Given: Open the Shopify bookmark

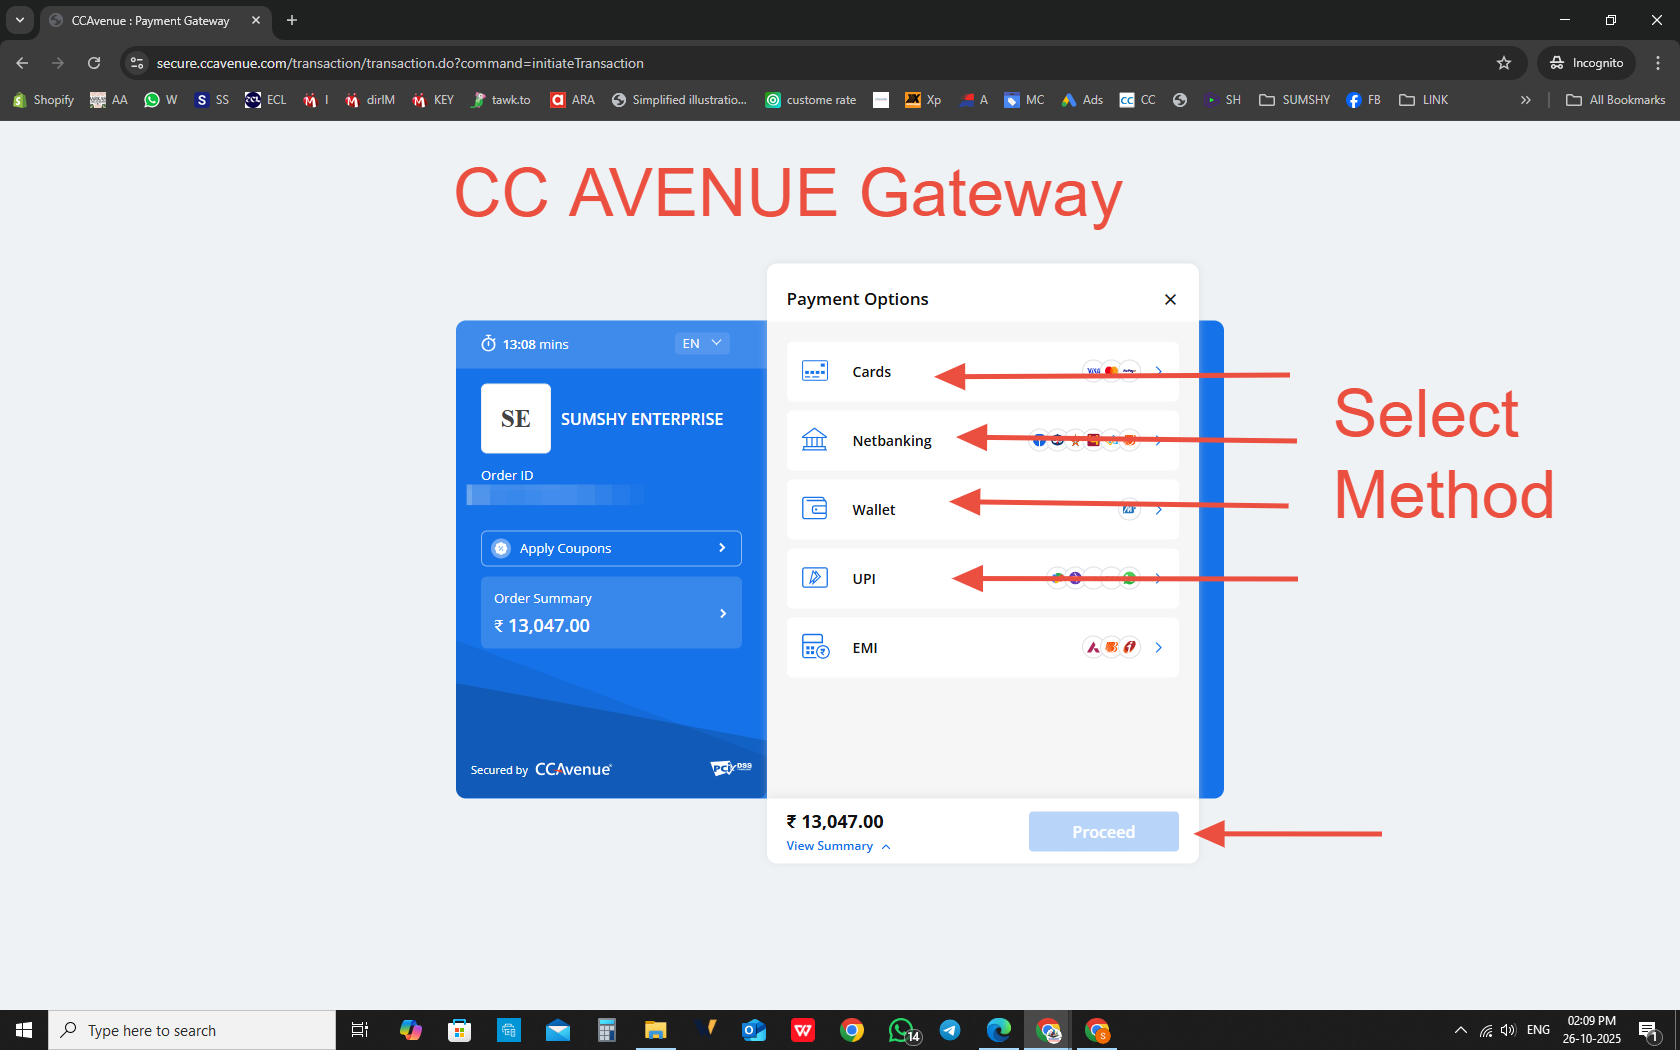Looking at the screenshot, I should tap(44, 100).
